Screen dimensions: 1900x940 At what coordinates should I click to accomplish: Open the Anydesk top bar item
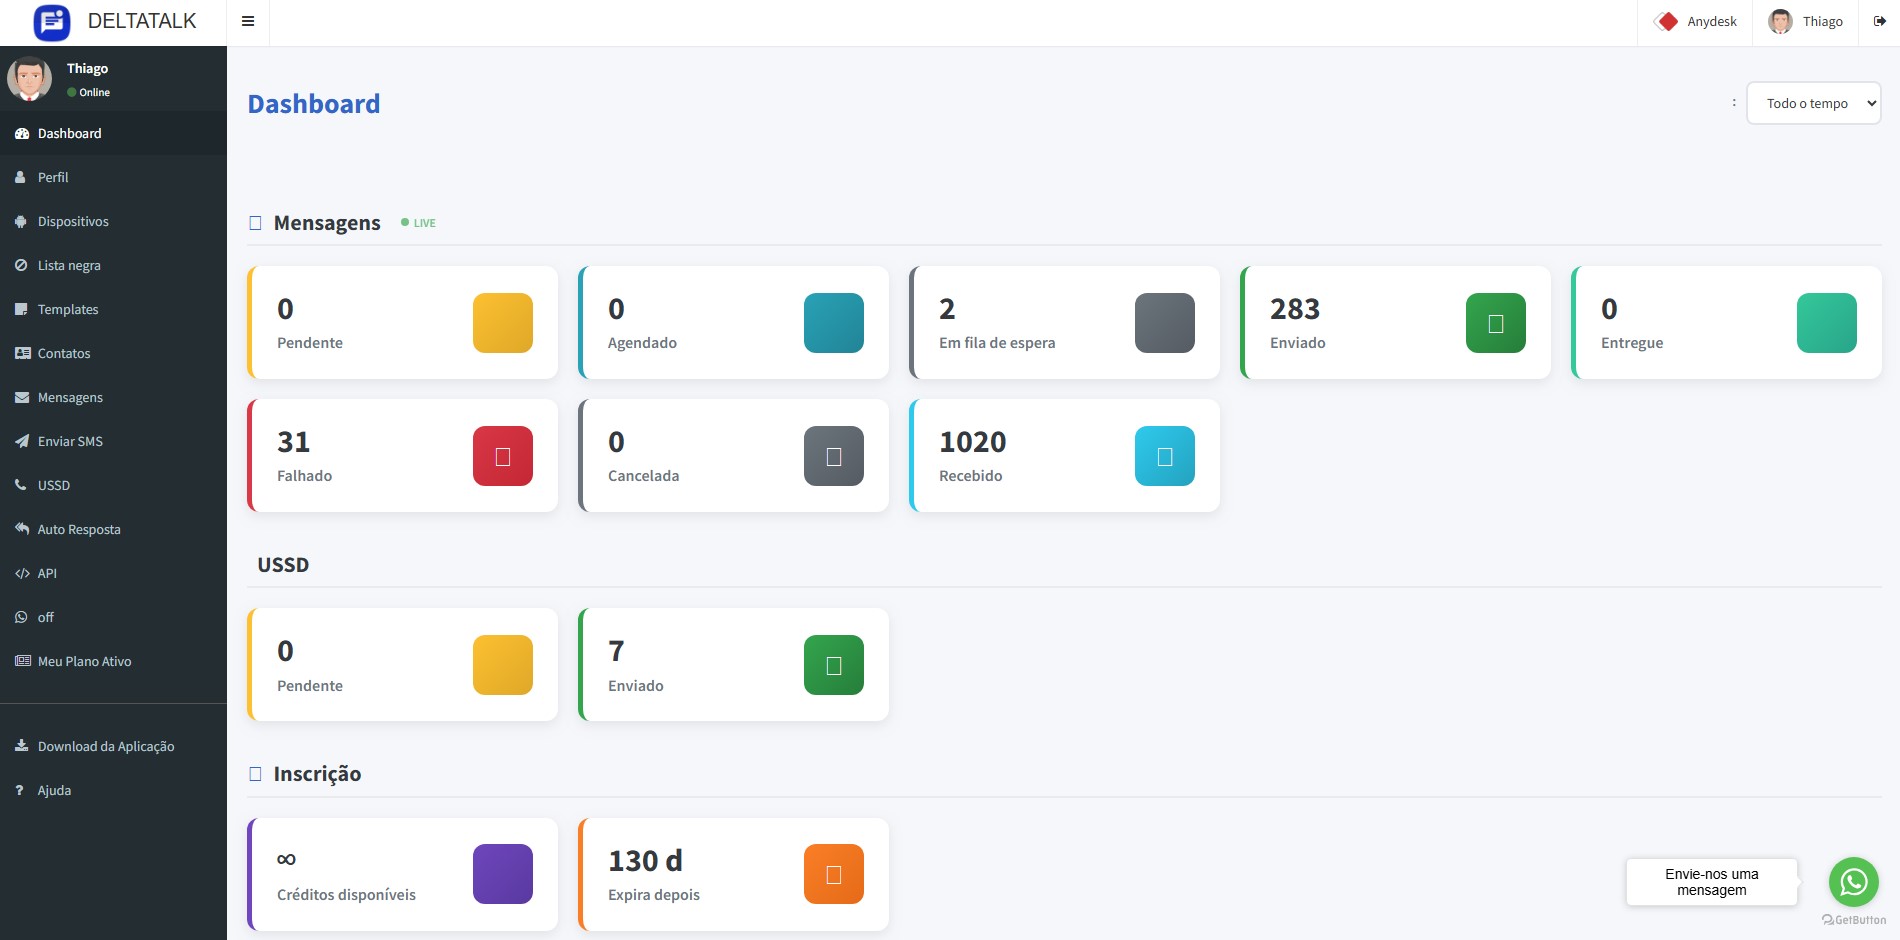(x=1696, y=21)
